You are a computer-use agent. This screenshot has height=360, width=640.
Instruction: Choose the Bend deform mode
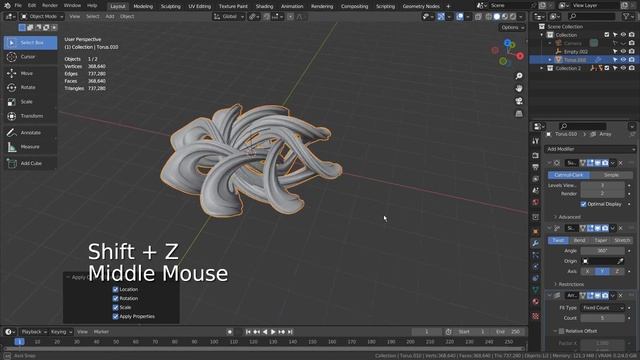point(580,240)
